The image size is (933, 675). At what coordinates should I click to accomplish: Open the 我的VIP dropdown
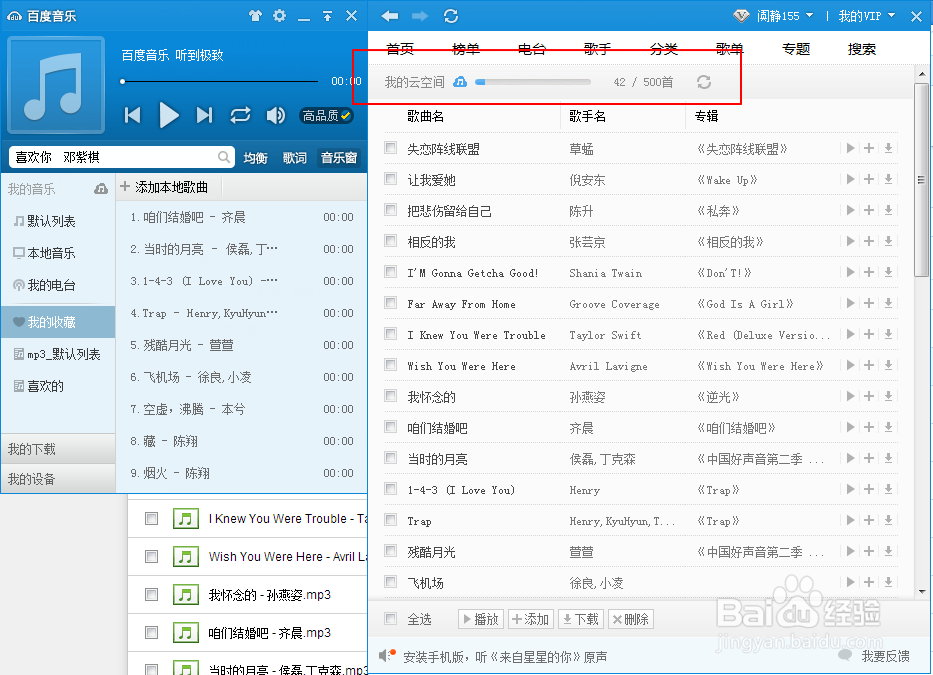coord(866,16)
